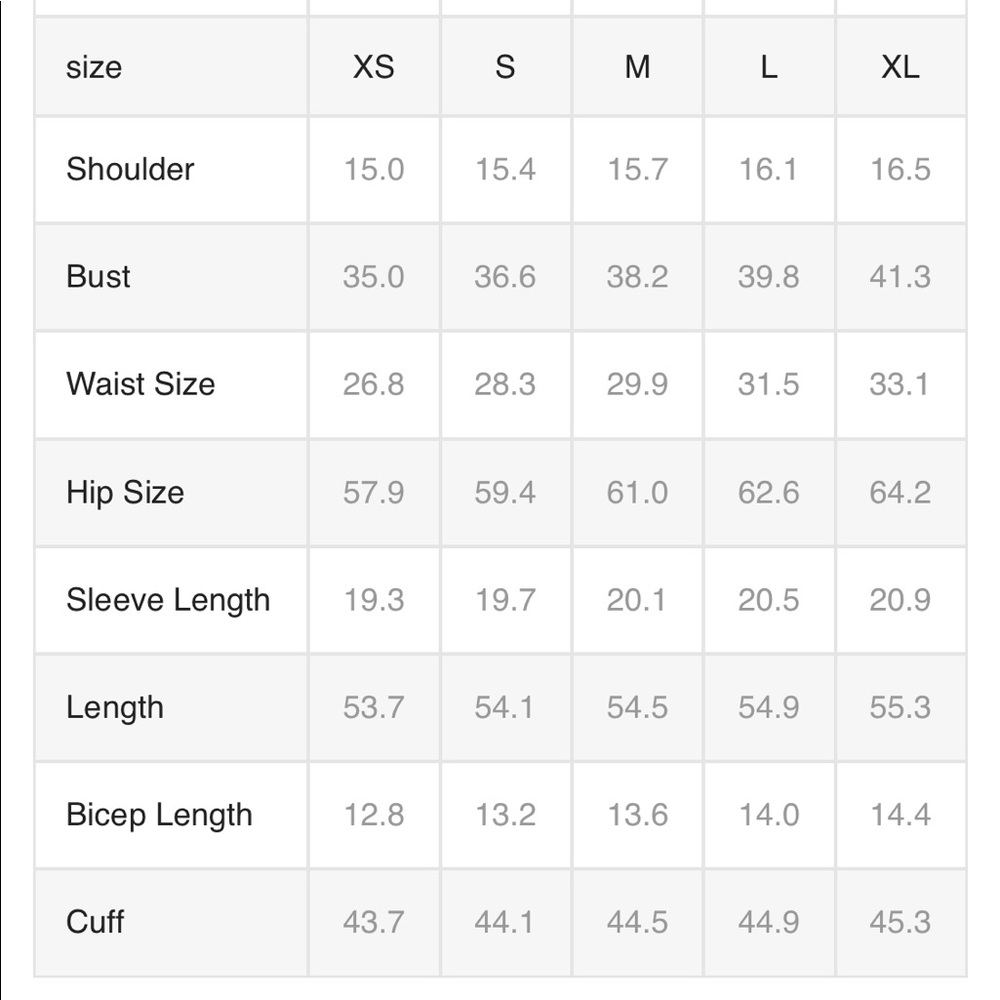Image resolution: width=1000 pixels, height=1000 pixels.
Task: Select the 31.5 Waist L cell
Action: coord(768,385)
